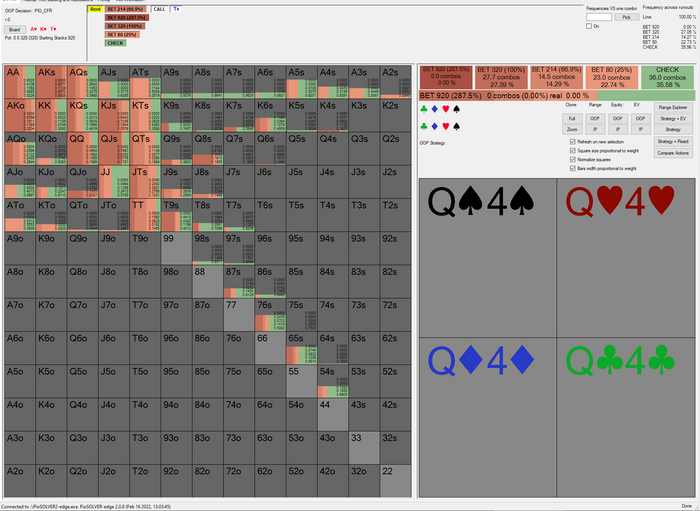Select the black spade icon in first suit row
This screenshot has width=700, height=511.
[456, 109]
